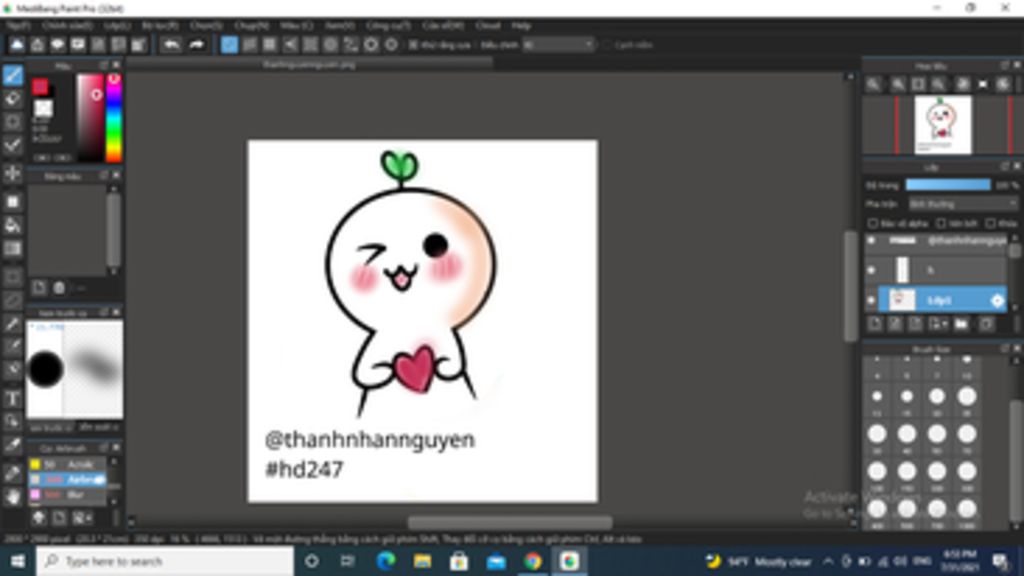Select the Magic Wand tool

pos(12,324)
